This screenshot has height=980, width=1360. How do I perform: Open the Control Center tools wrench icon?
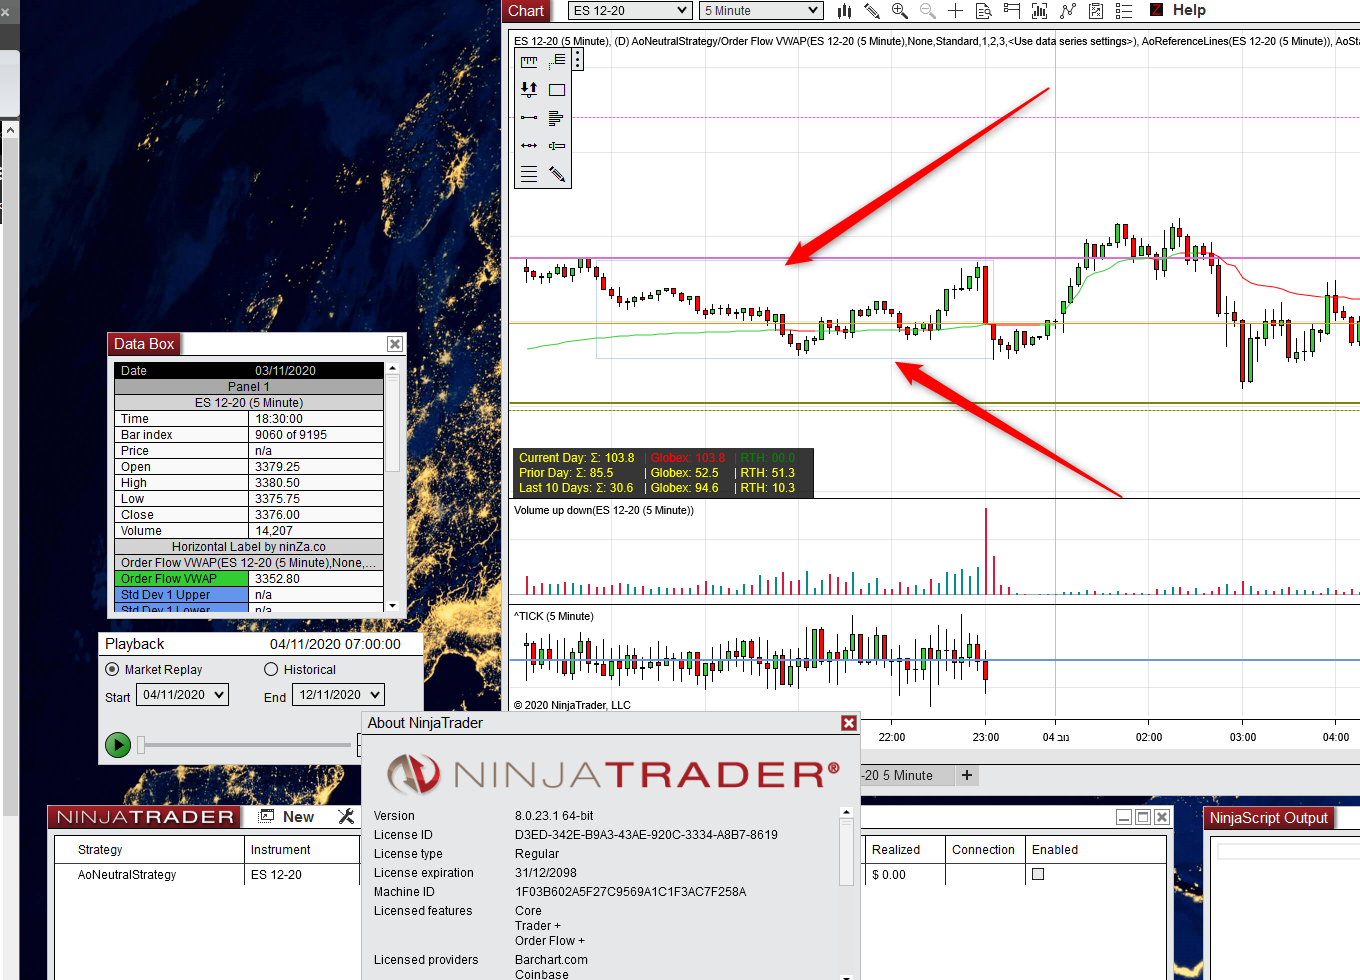pyautogui.click(x=346, y=817)
